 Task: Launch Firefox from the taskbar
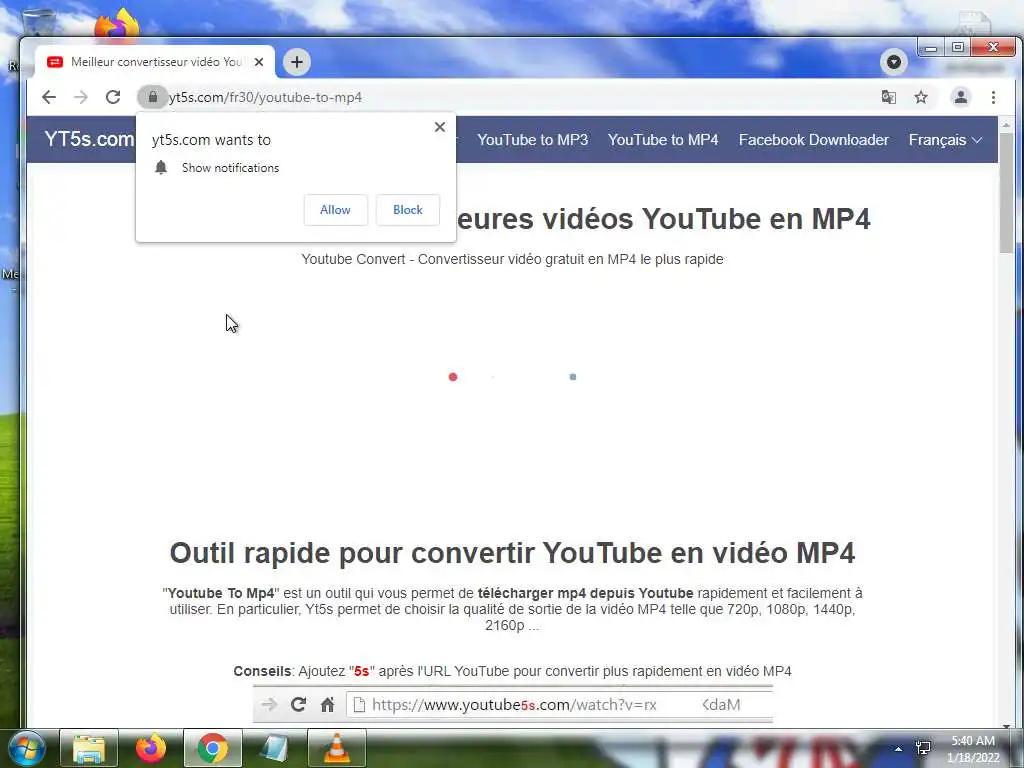click(151, 748)
